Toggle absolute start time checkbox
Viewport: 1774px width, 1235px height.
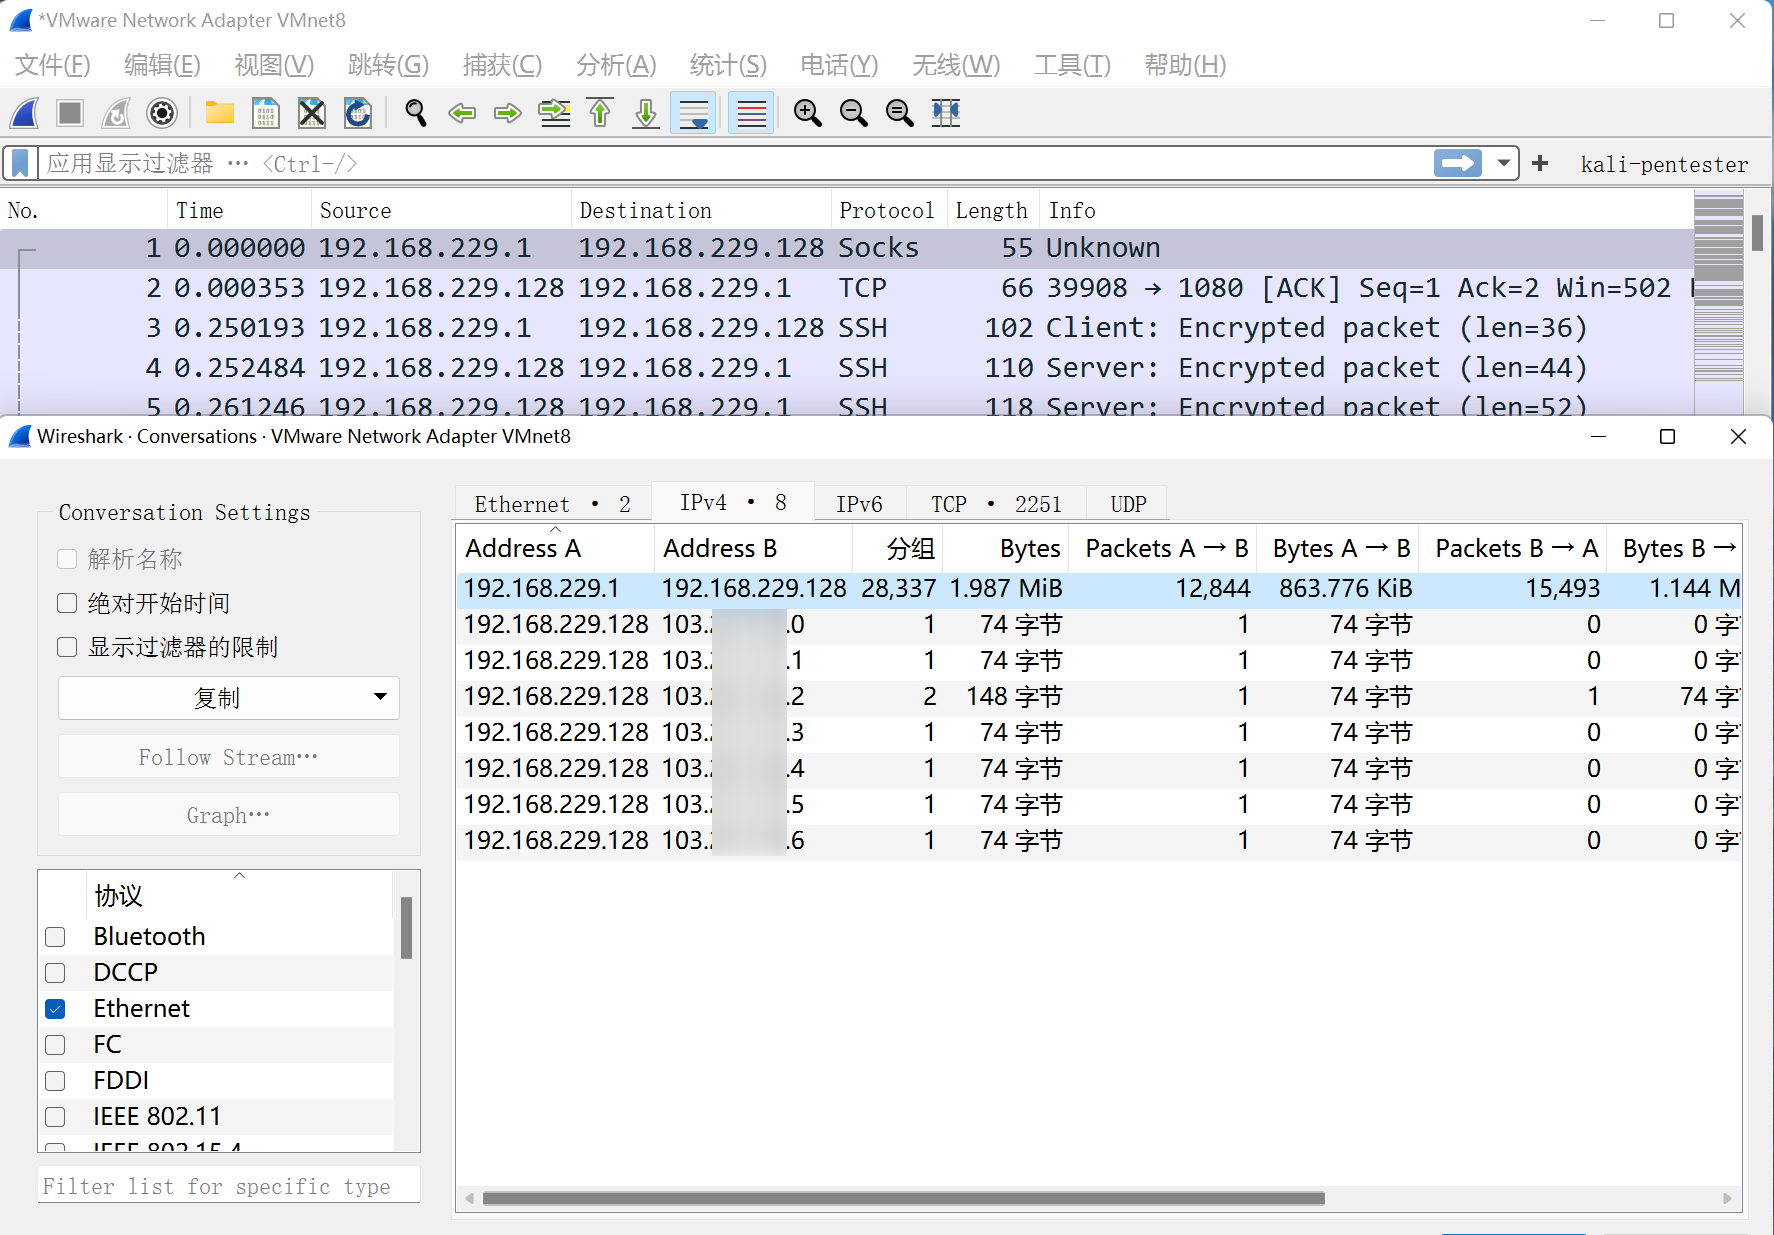click(x=67, y=603)
